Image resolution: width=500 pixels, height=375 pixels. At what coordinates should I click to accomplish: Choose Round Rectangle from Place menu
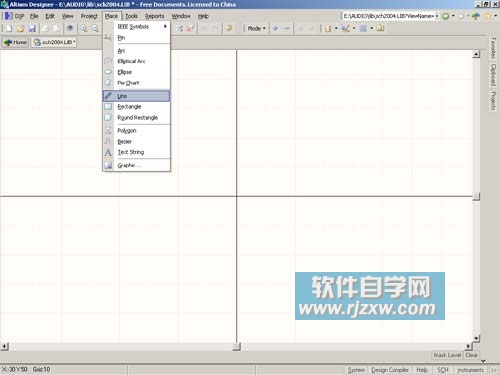tap(136, 117)
